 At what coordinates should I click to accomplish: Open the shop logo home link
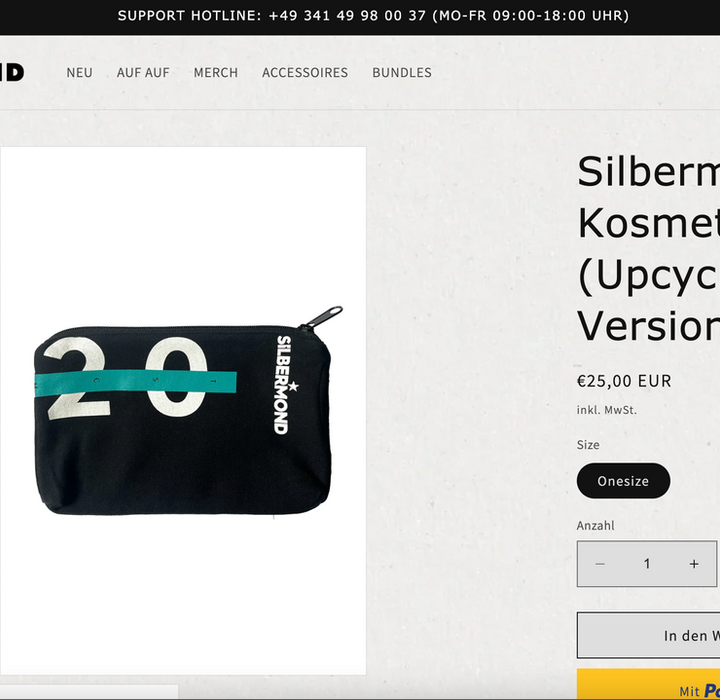coord(12,73)
